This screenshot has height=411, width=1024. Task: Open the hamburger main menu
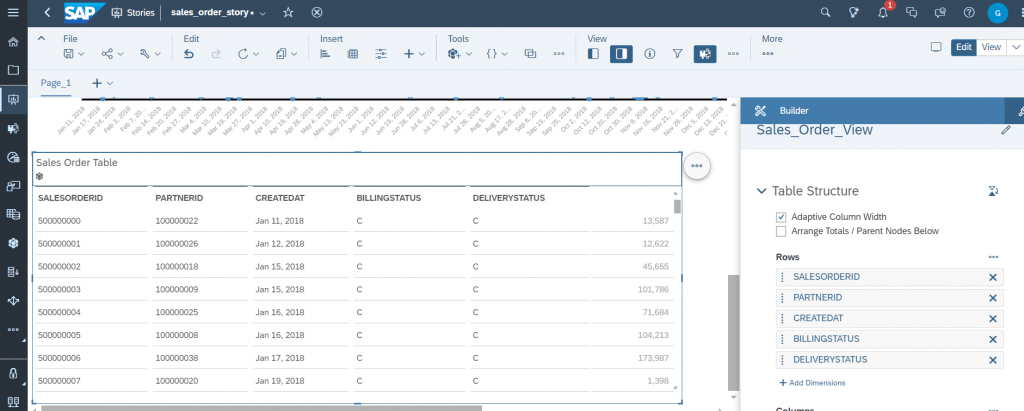[13, 12]
